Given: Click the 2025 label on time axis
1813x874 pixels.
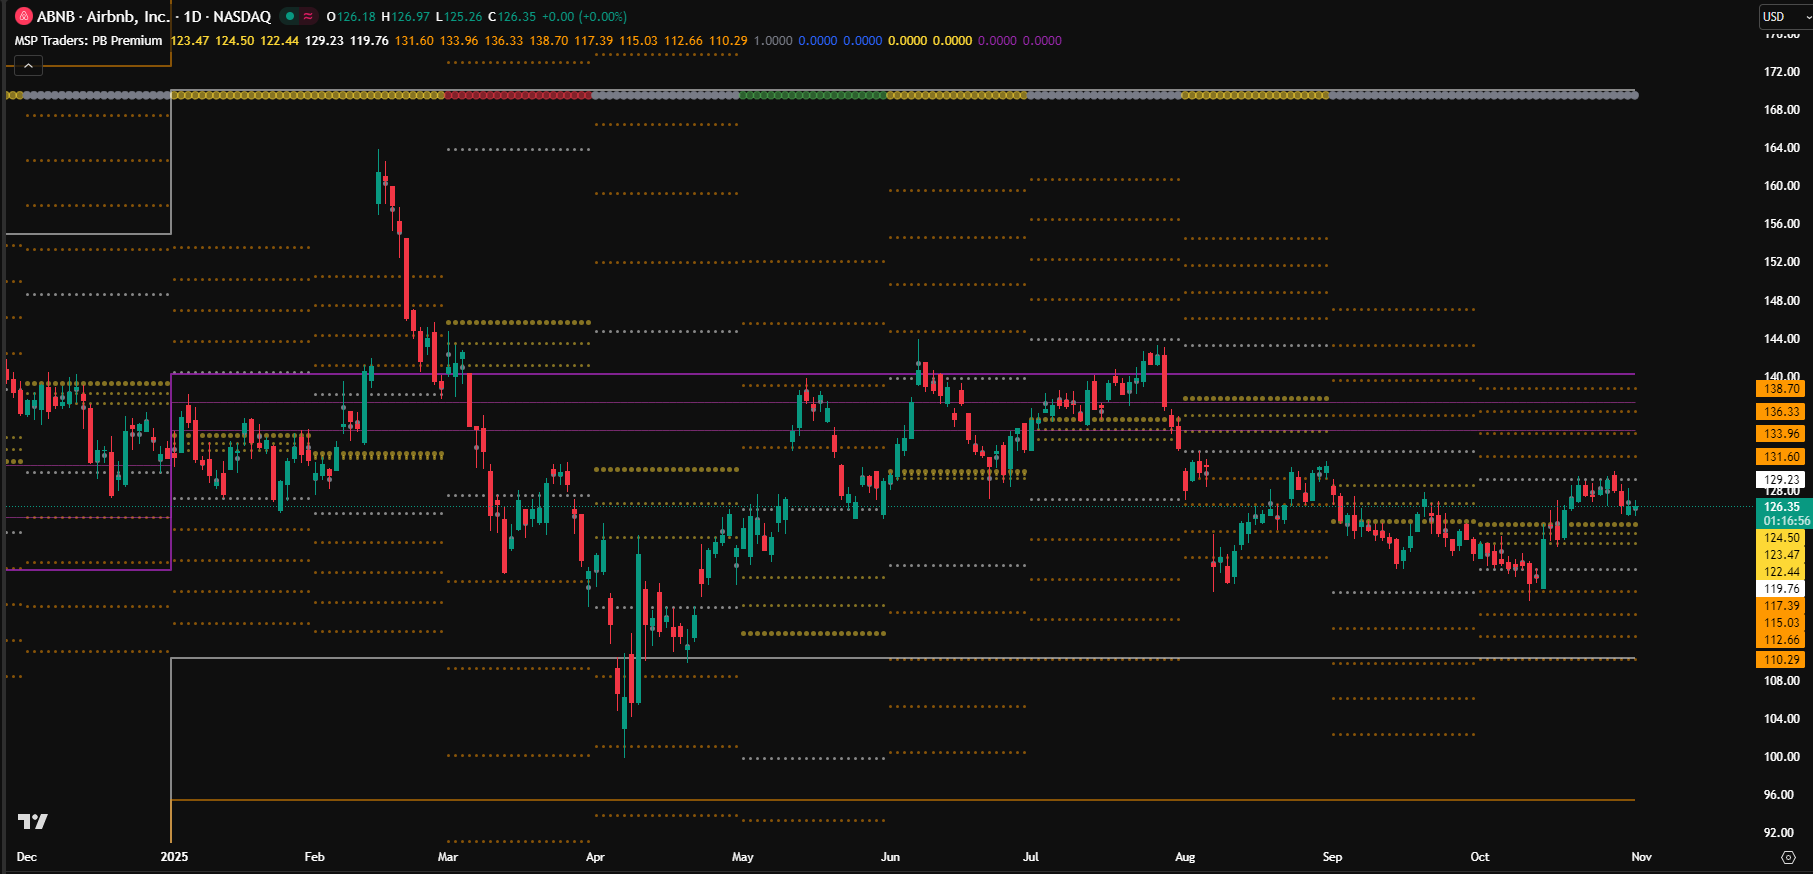Looking at the screenshot, I should (174, 857).
